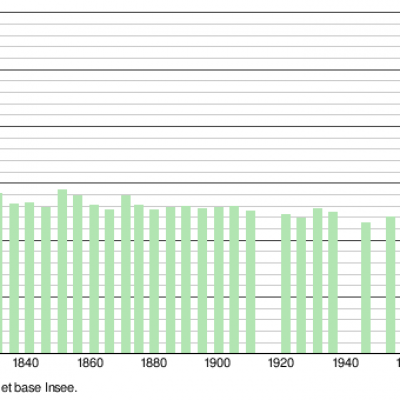Select the 1841 bar above the 1840 label
The height and width of the screenshot is (400, 400).
[x=29, y=278]
